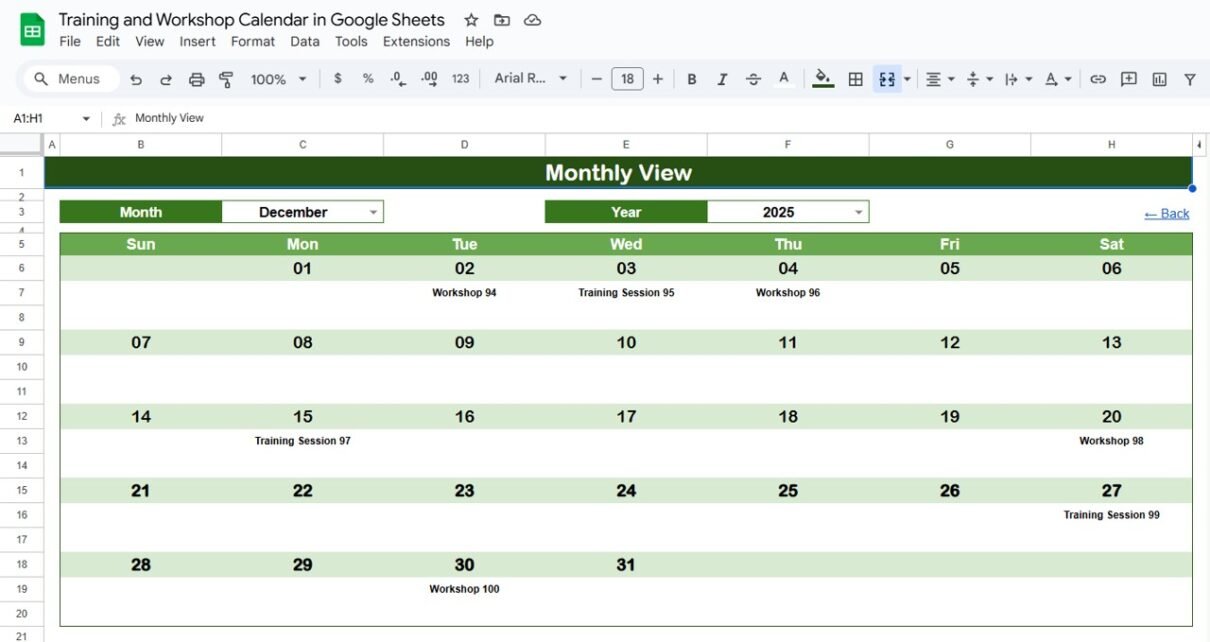The height and width of the screenshot is (642, 1210).
Task: Click the cell name box A1:H1
Action: click(50, 118)
